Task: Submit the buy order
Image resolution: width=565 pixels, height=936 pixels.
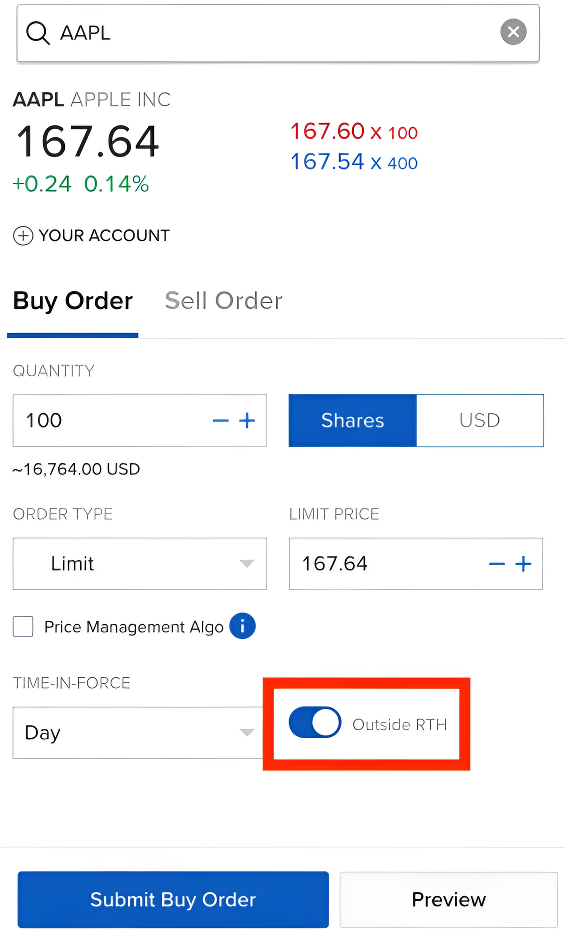Action: 173,899
